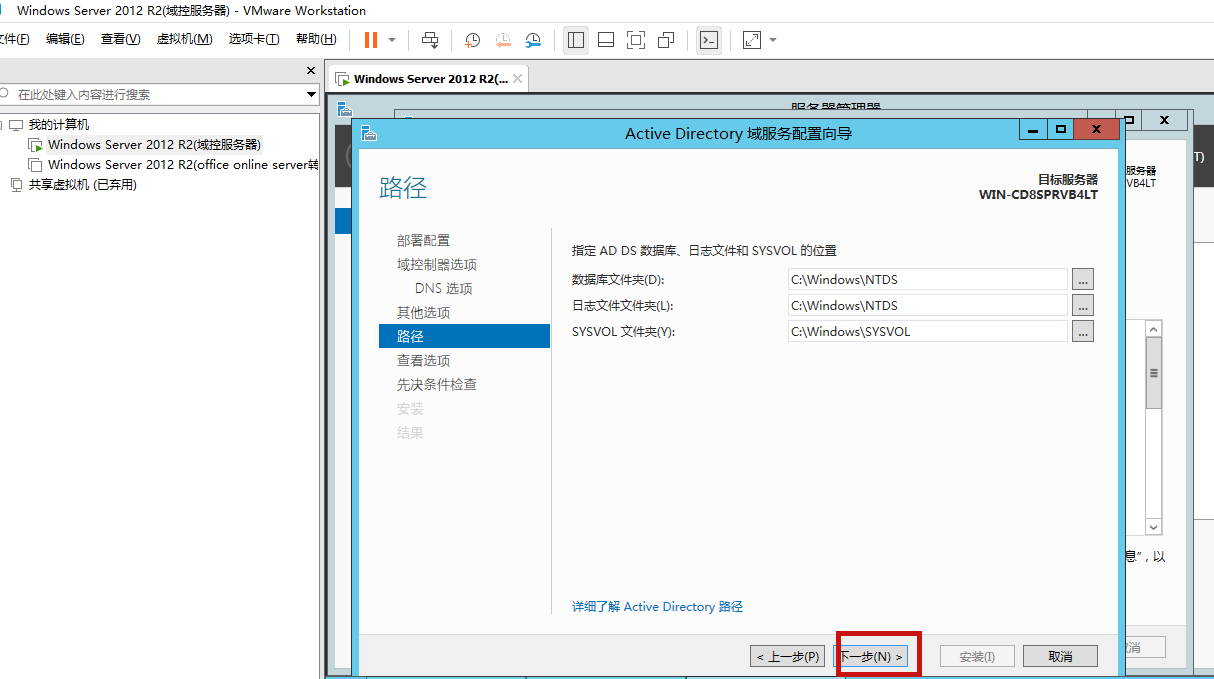This screenshot has height=679, width=1214.
Task: Click the Server Manager scrollbar thumb
Action: pos(1153,373)
